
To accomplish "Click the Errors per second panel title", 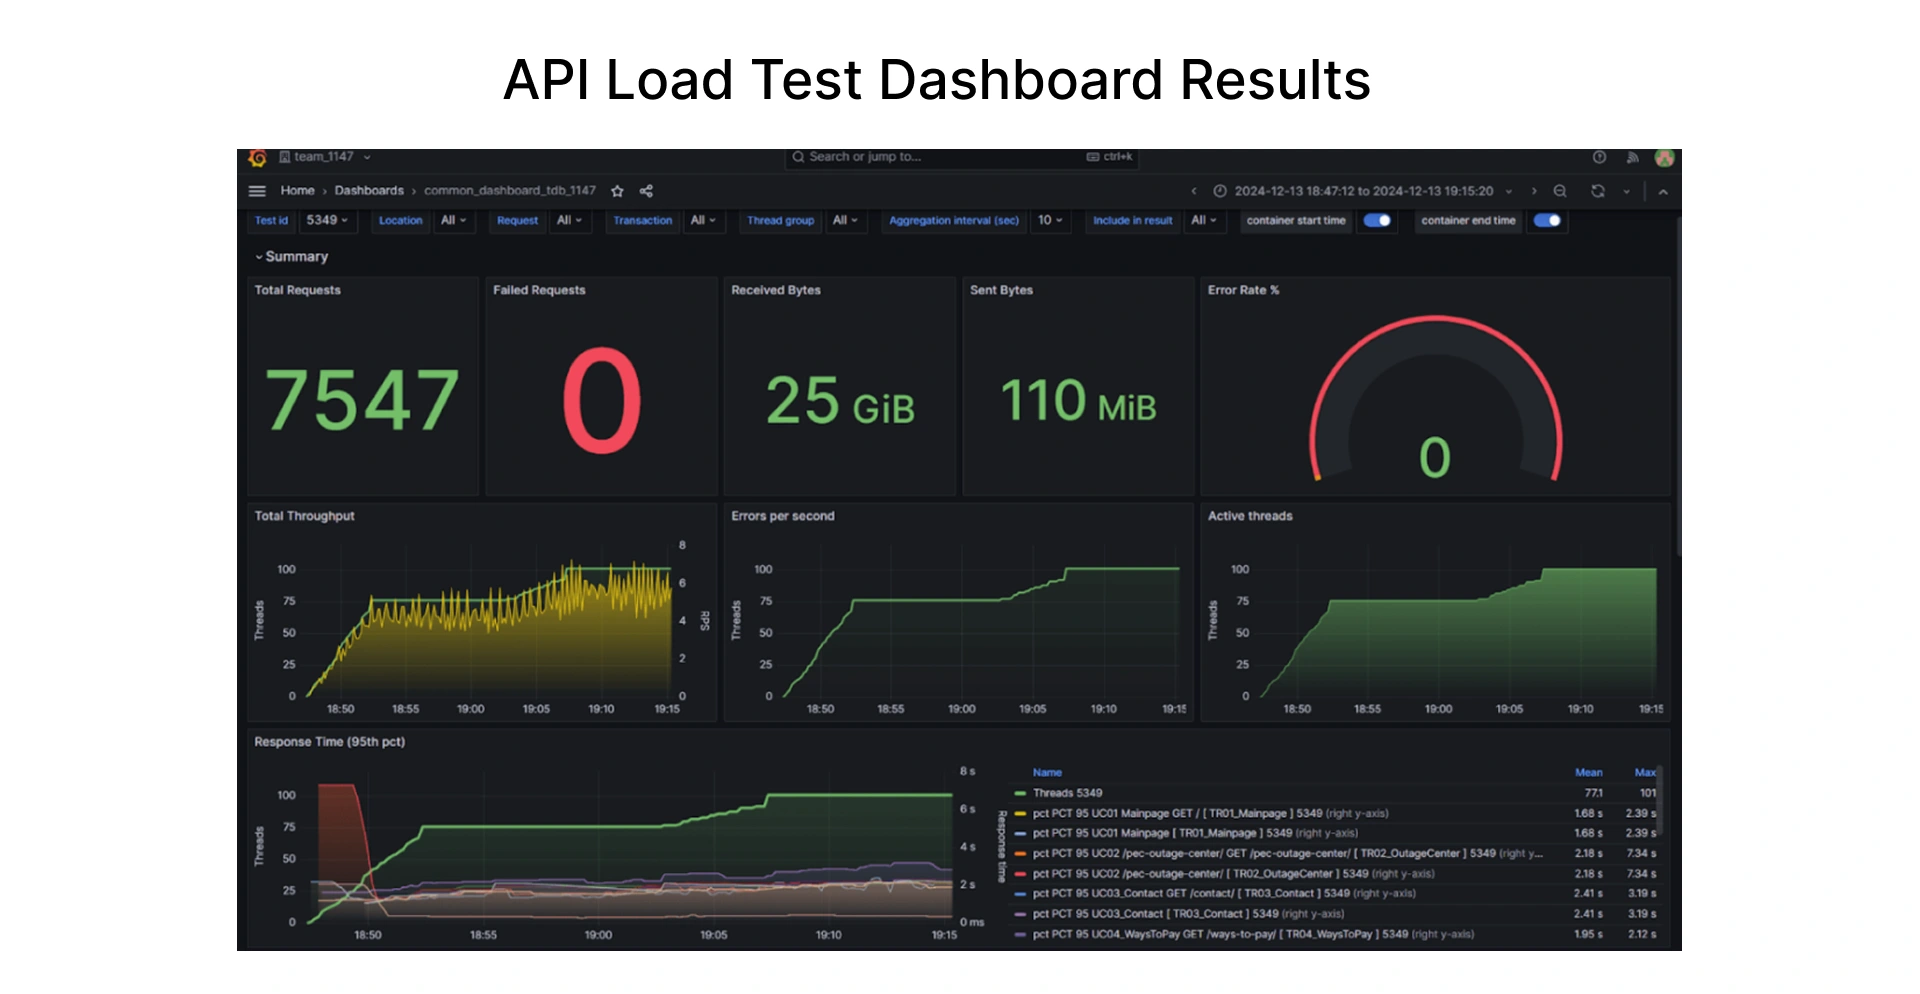I will 782,516.
